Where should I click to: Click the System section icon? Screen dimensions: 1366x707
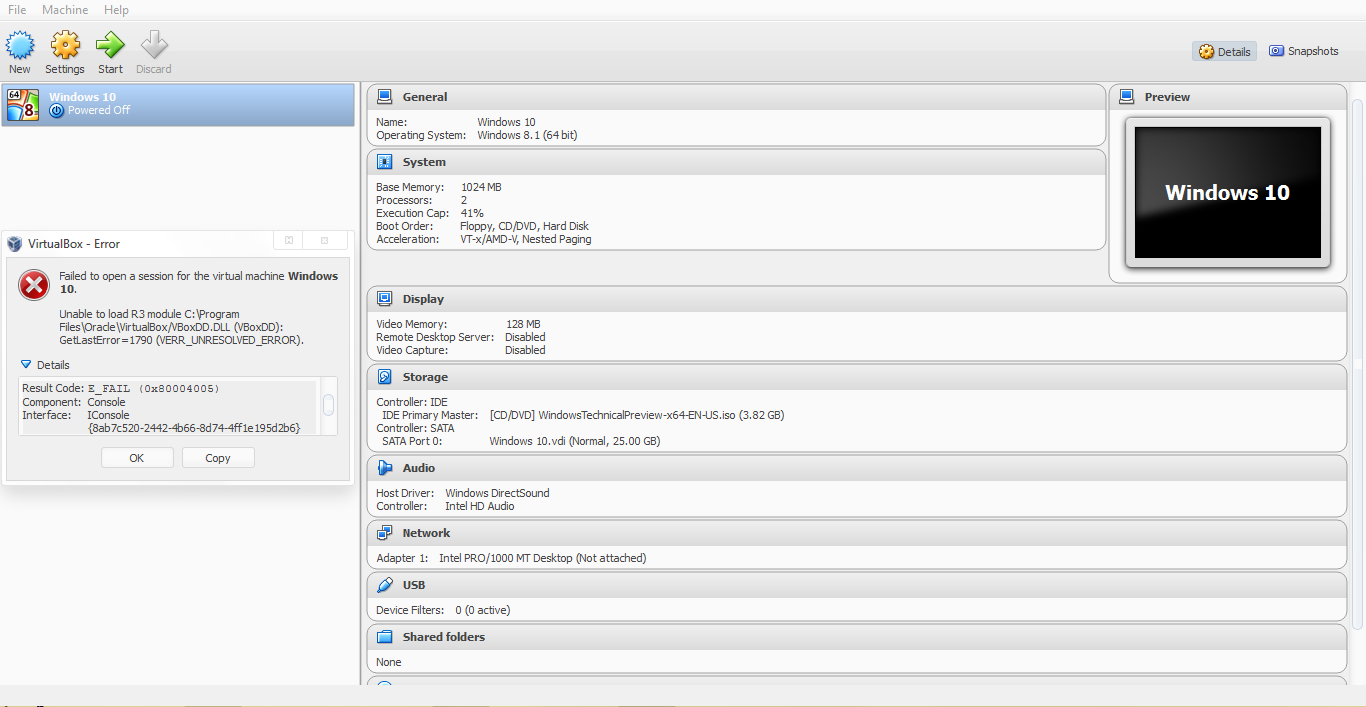point(385,161)
